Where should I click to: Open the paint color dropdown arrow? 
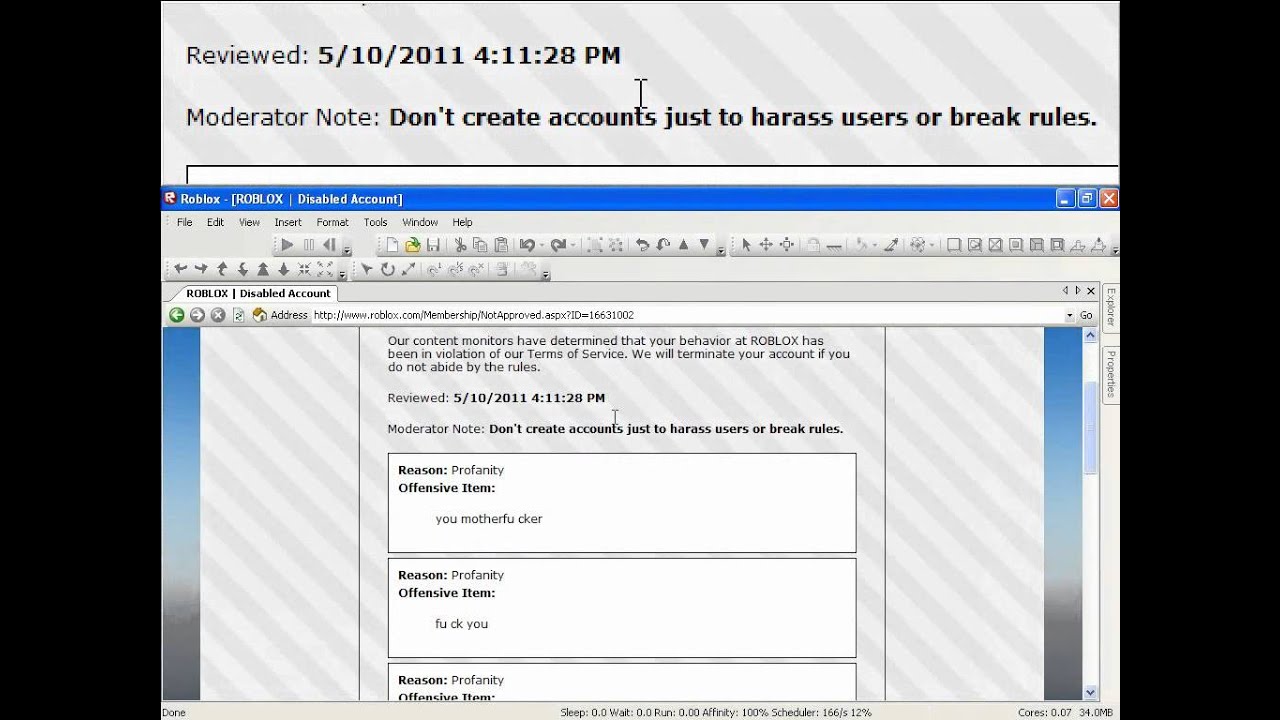[875, 245]
